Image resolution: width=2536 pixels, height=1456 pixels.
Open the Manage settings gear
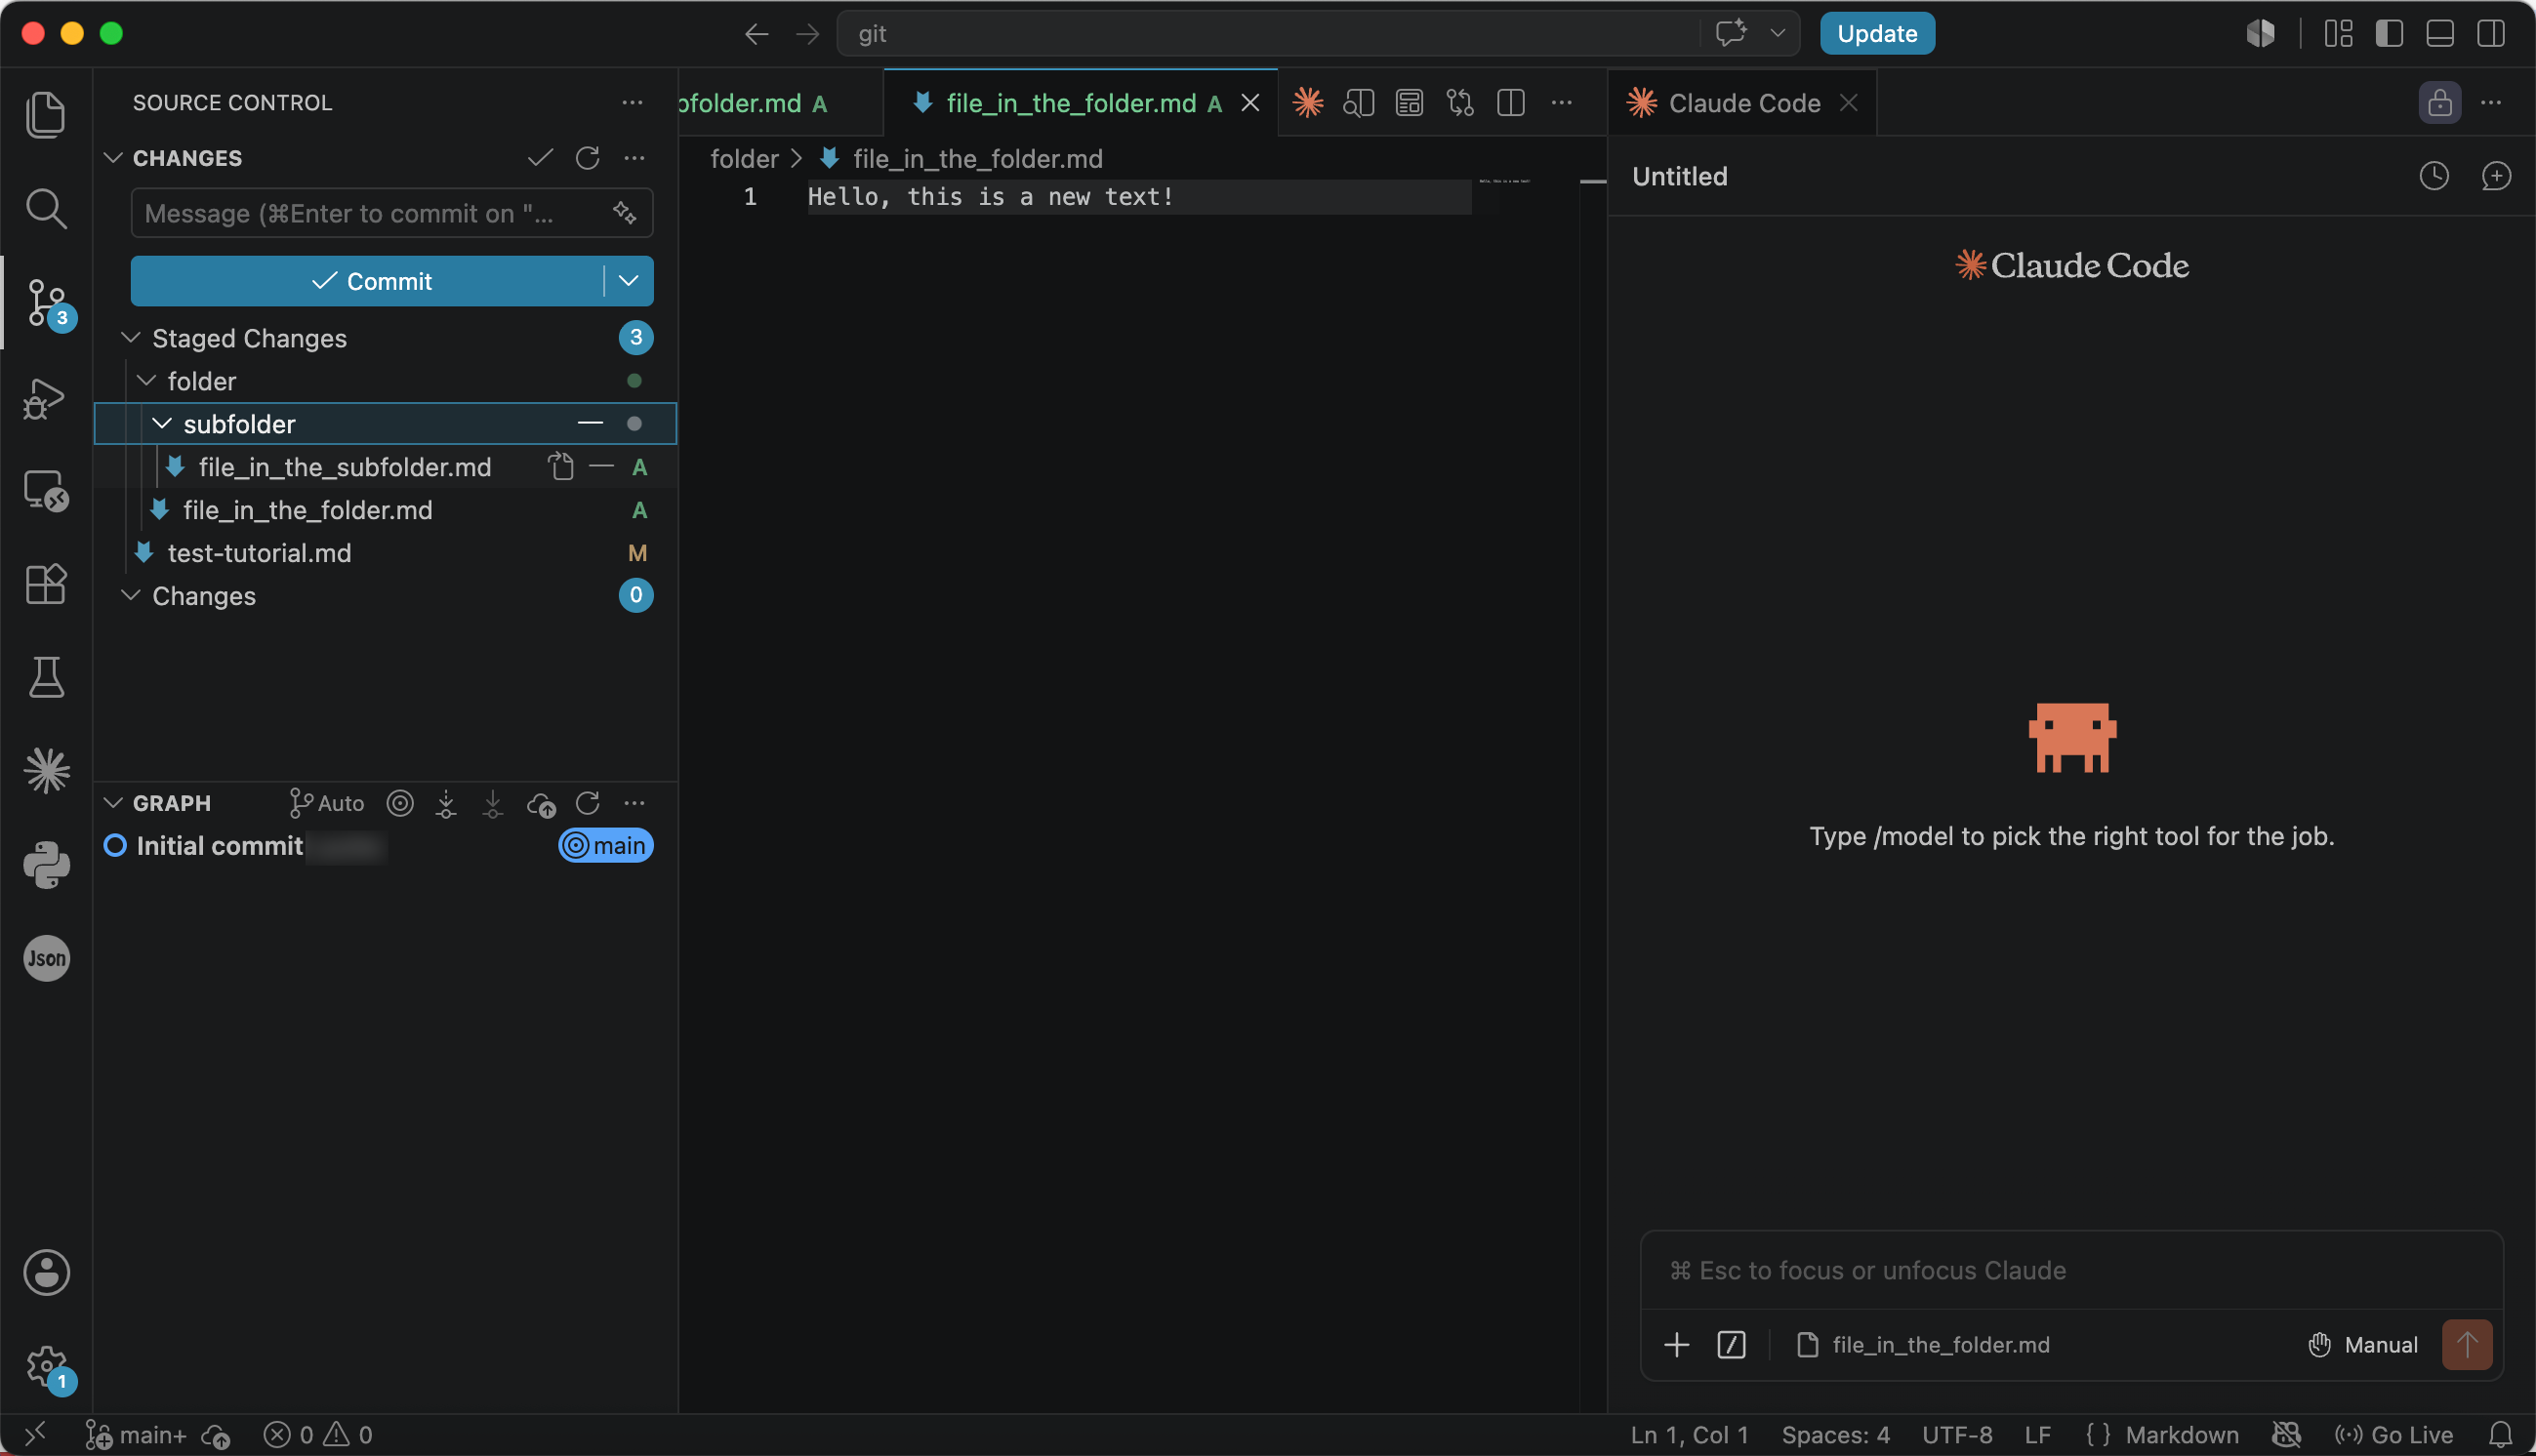46,1366
